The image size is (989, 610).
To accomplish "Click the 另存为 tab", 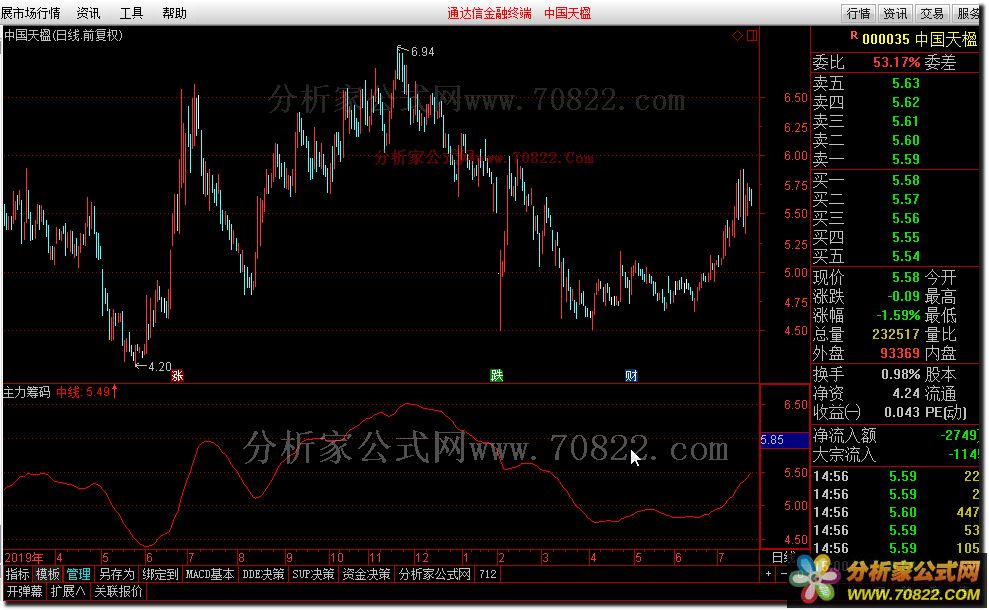I will [x=117, y=574].
